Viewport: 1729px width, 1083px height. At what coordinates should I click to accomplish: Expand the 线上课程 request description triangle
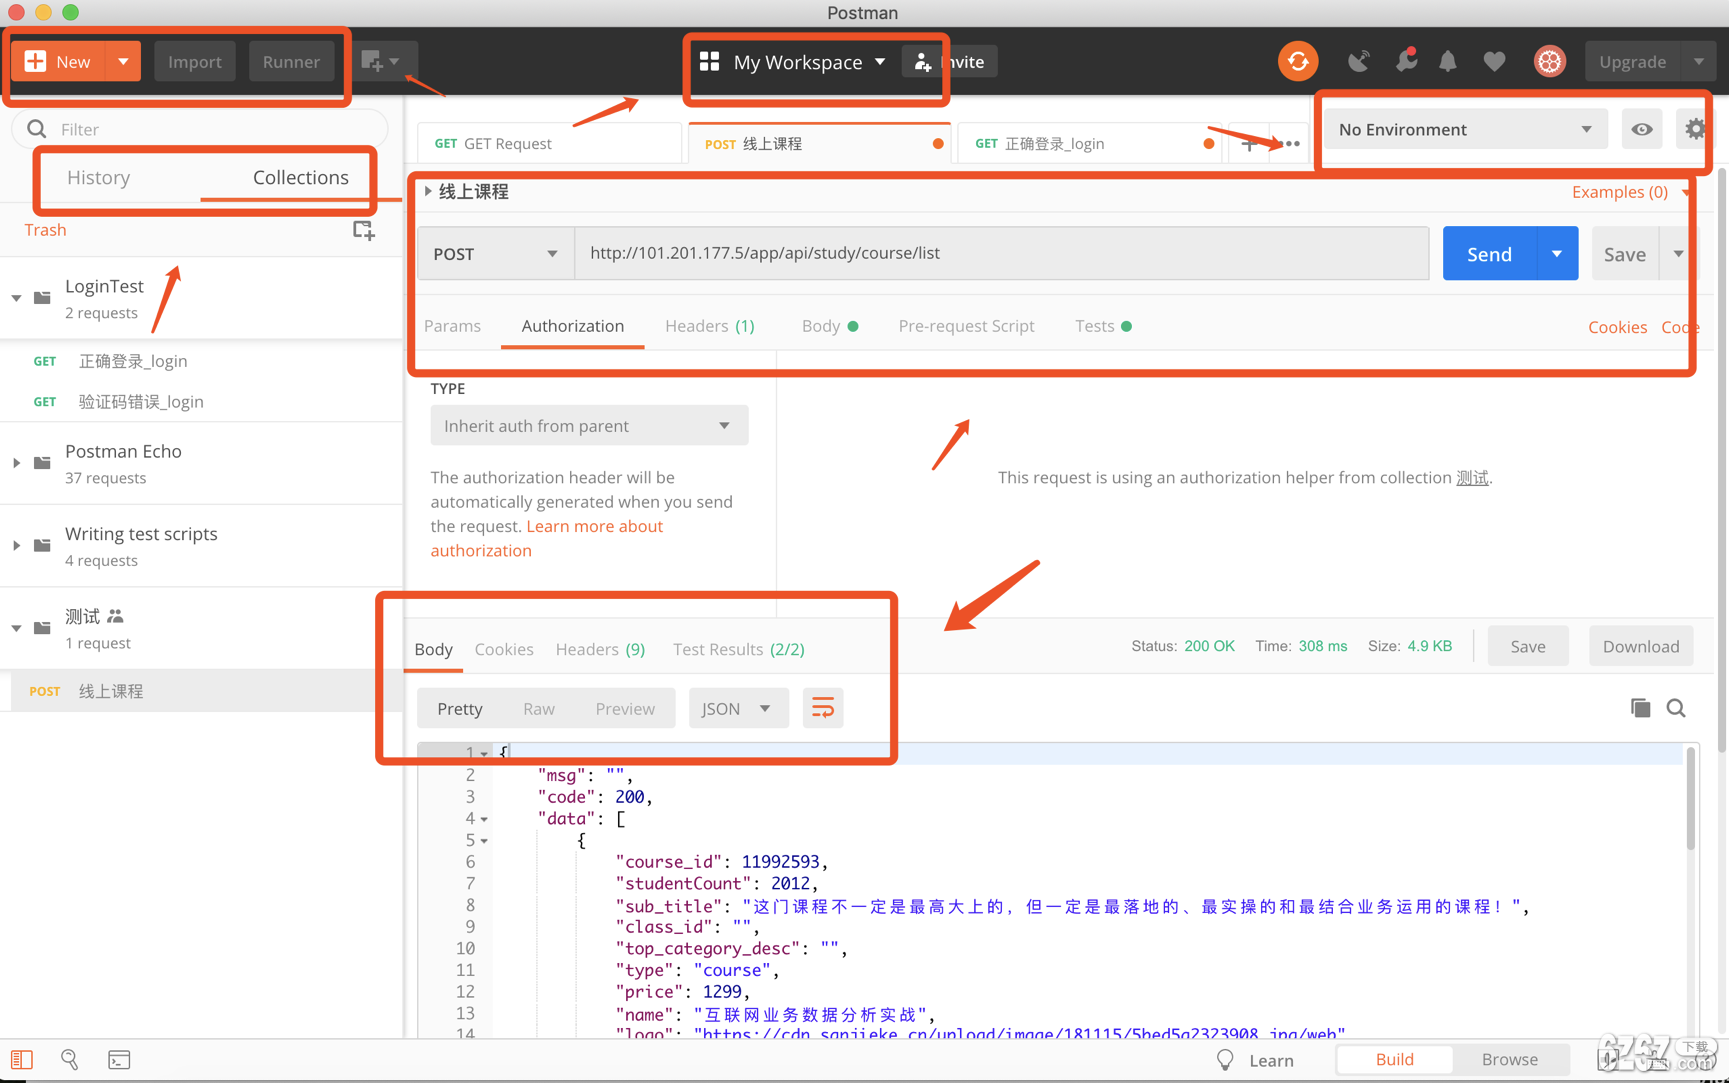pos(428,191)
